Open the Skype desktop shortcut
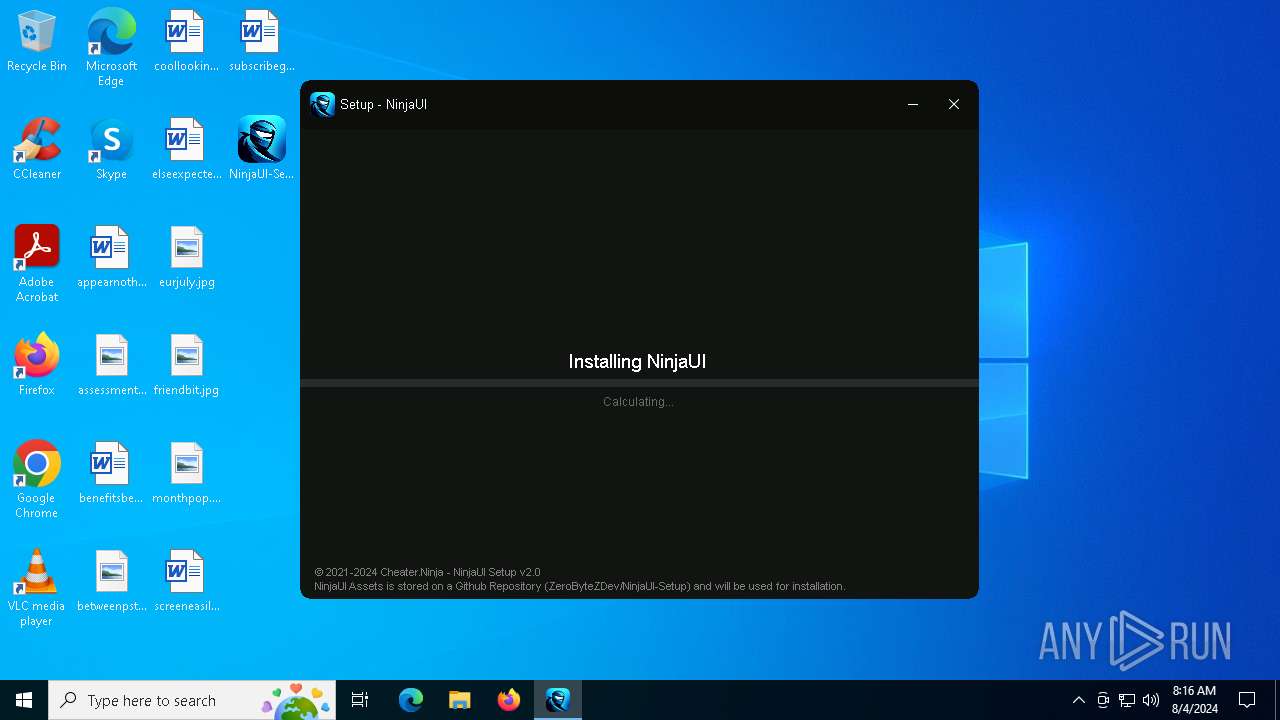This screenshot has height=720, width=1280. [x=111, y=150]
